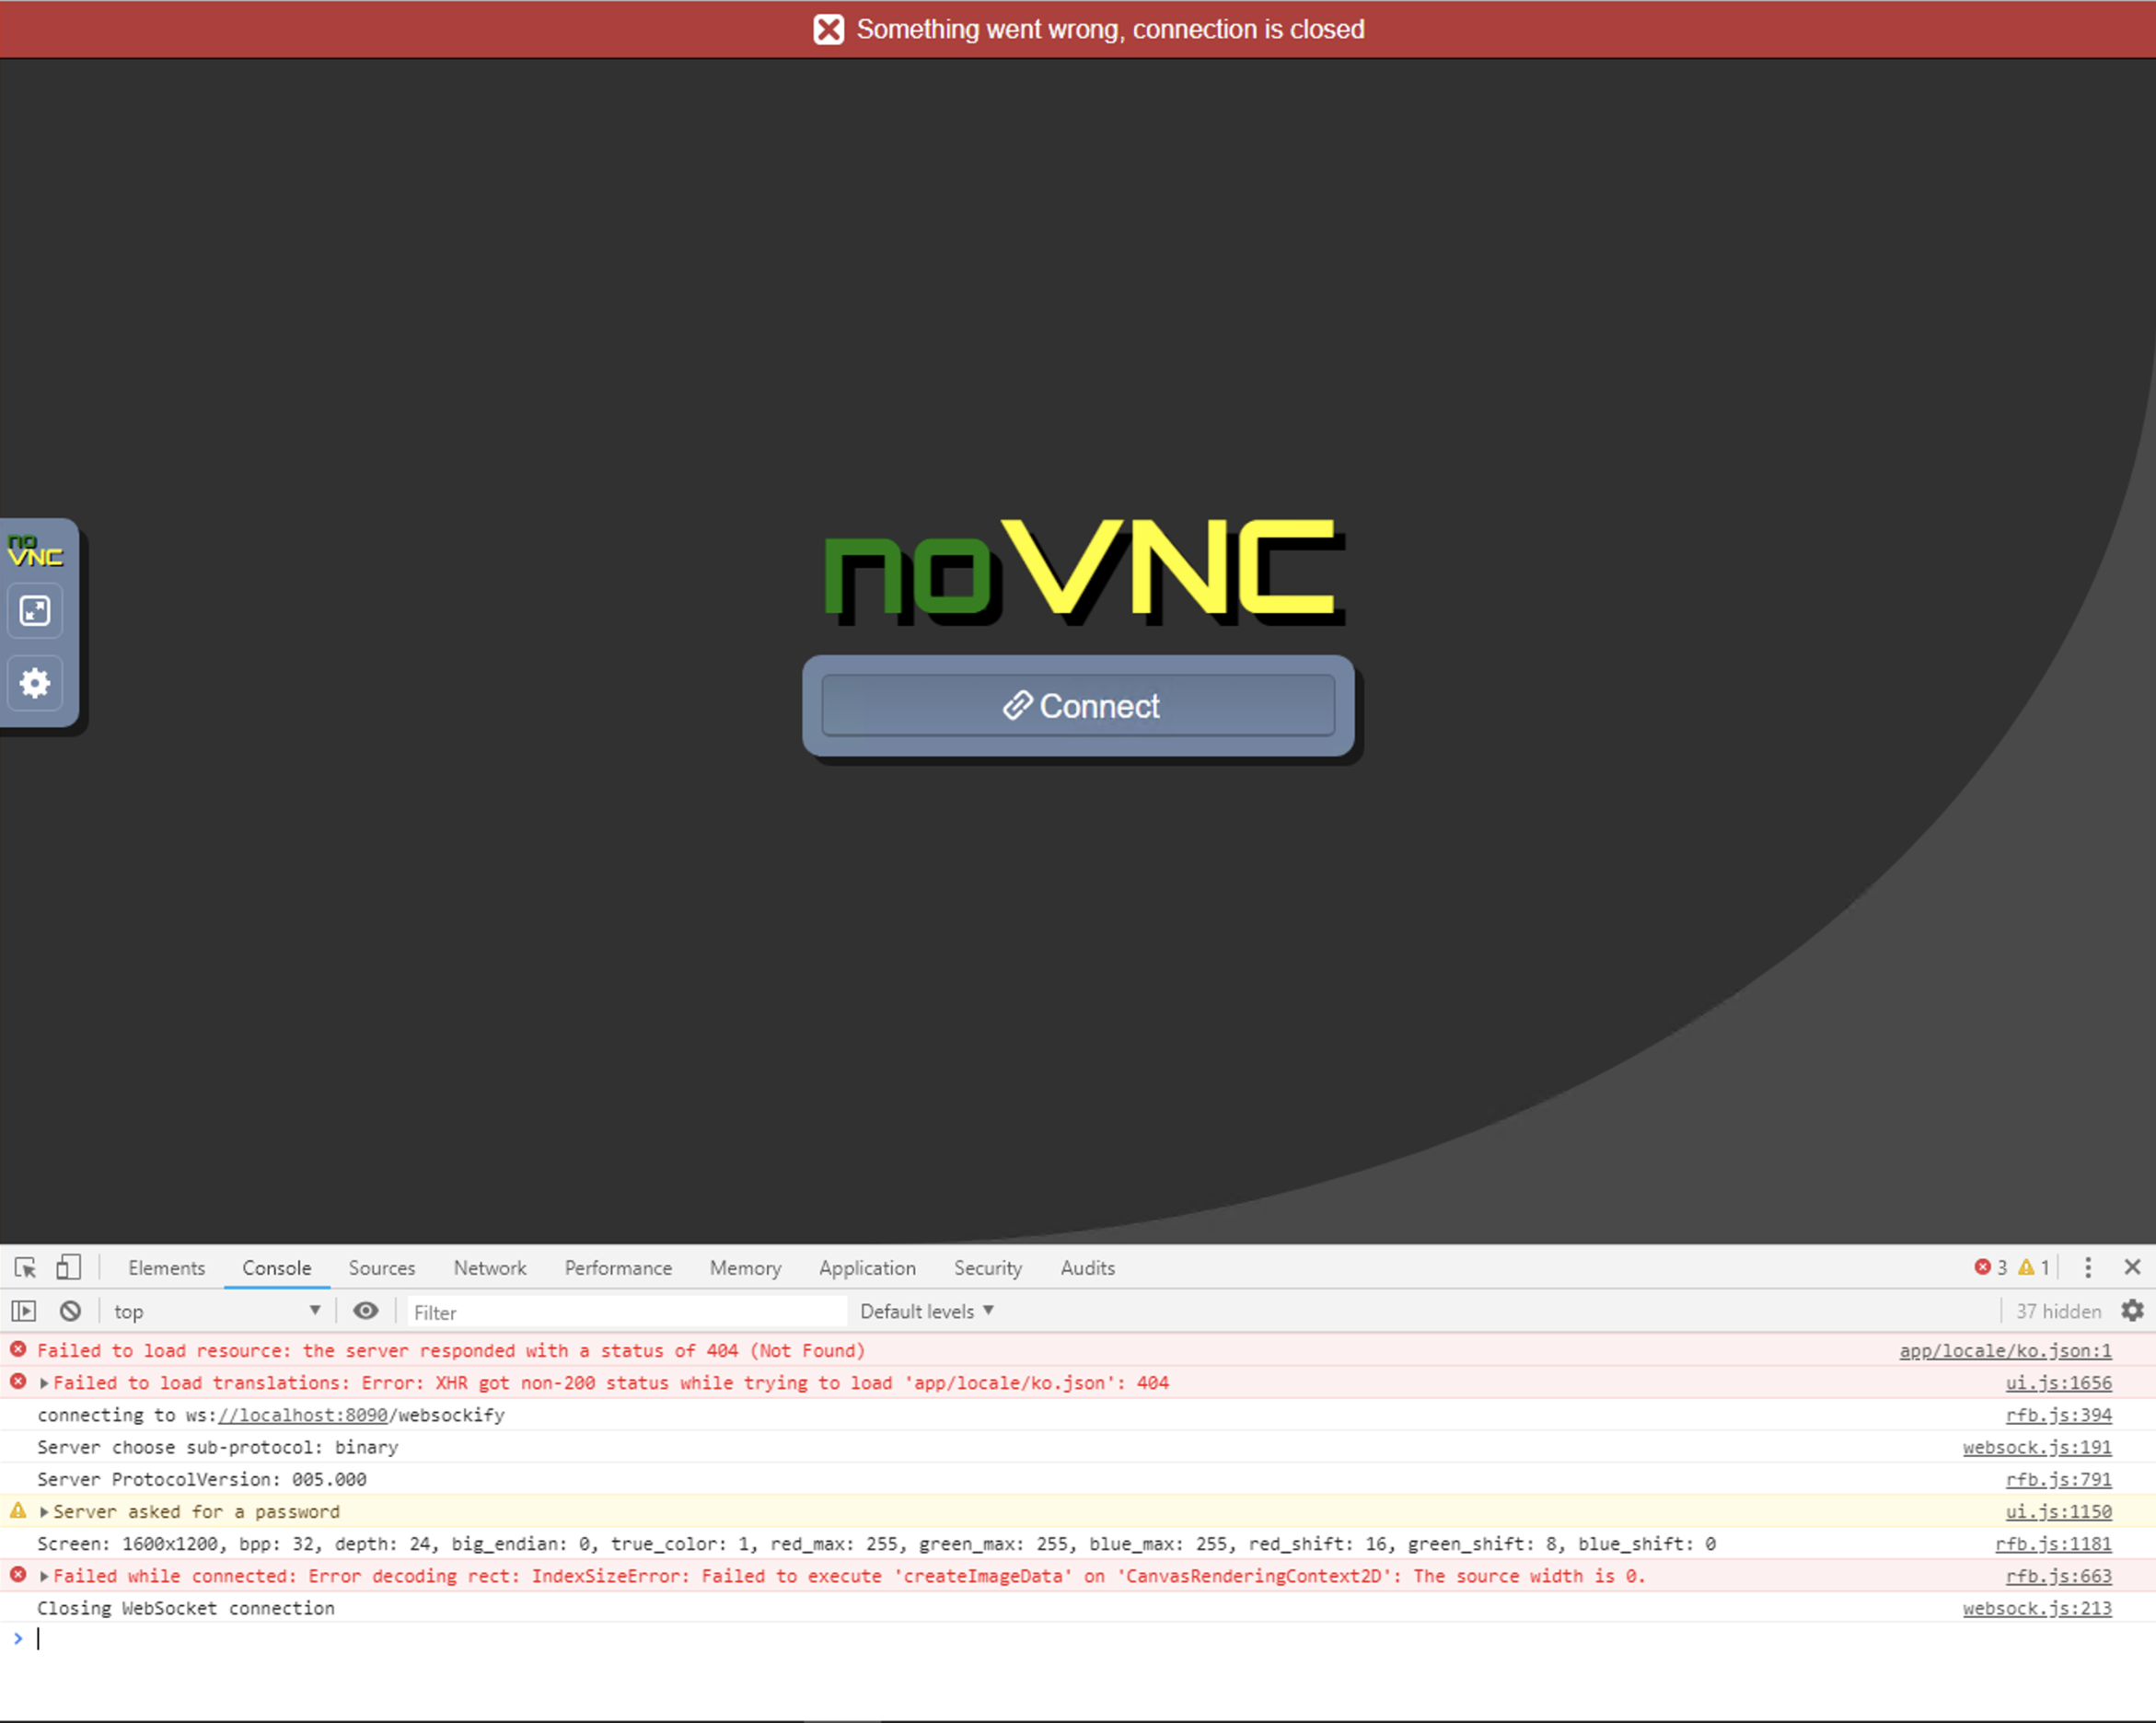Click the Connect button
The width and height of the screenshot is (2156, 1723).
pyautogui.click(x=1078, y=706)
